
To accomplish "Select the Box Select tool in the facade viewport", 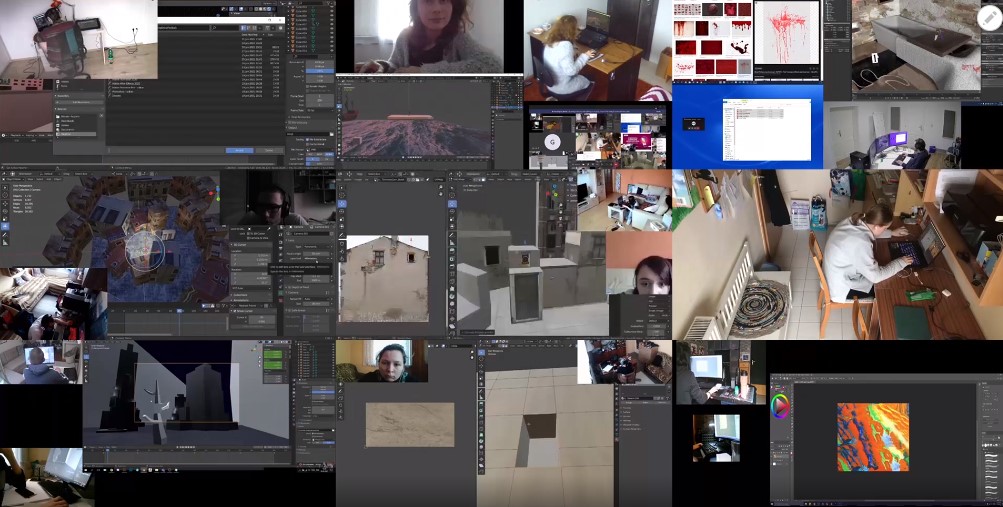I will click(x=342, y=188).
